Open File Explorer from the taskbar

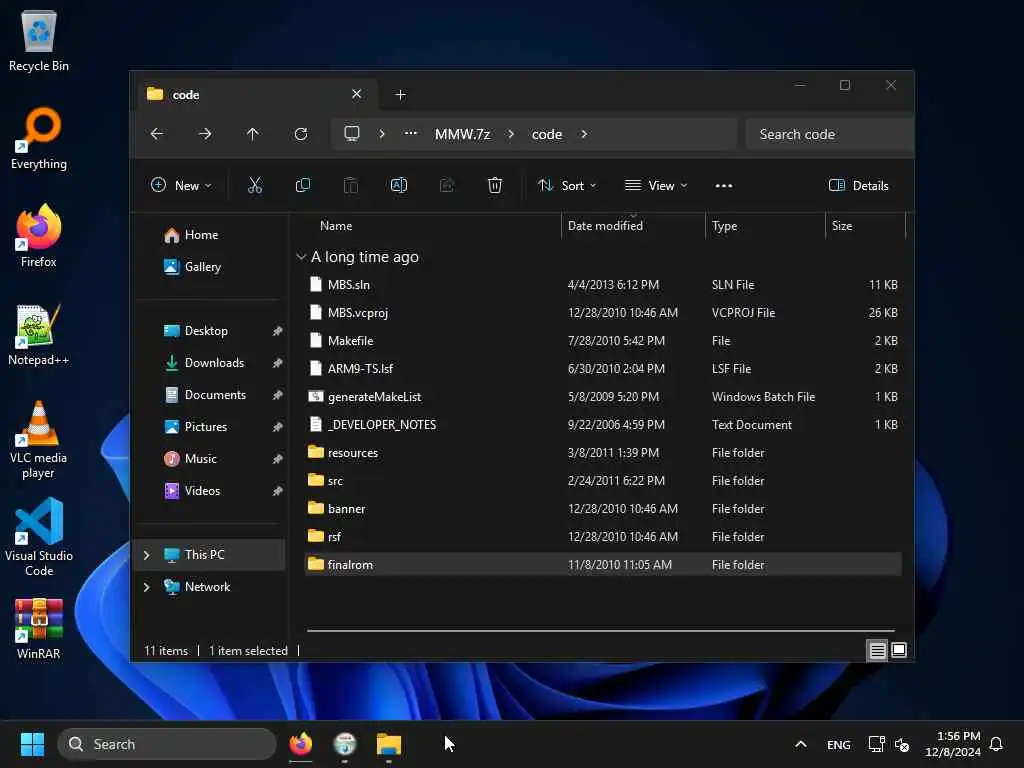pyautogui.click(x=389, y=744)
